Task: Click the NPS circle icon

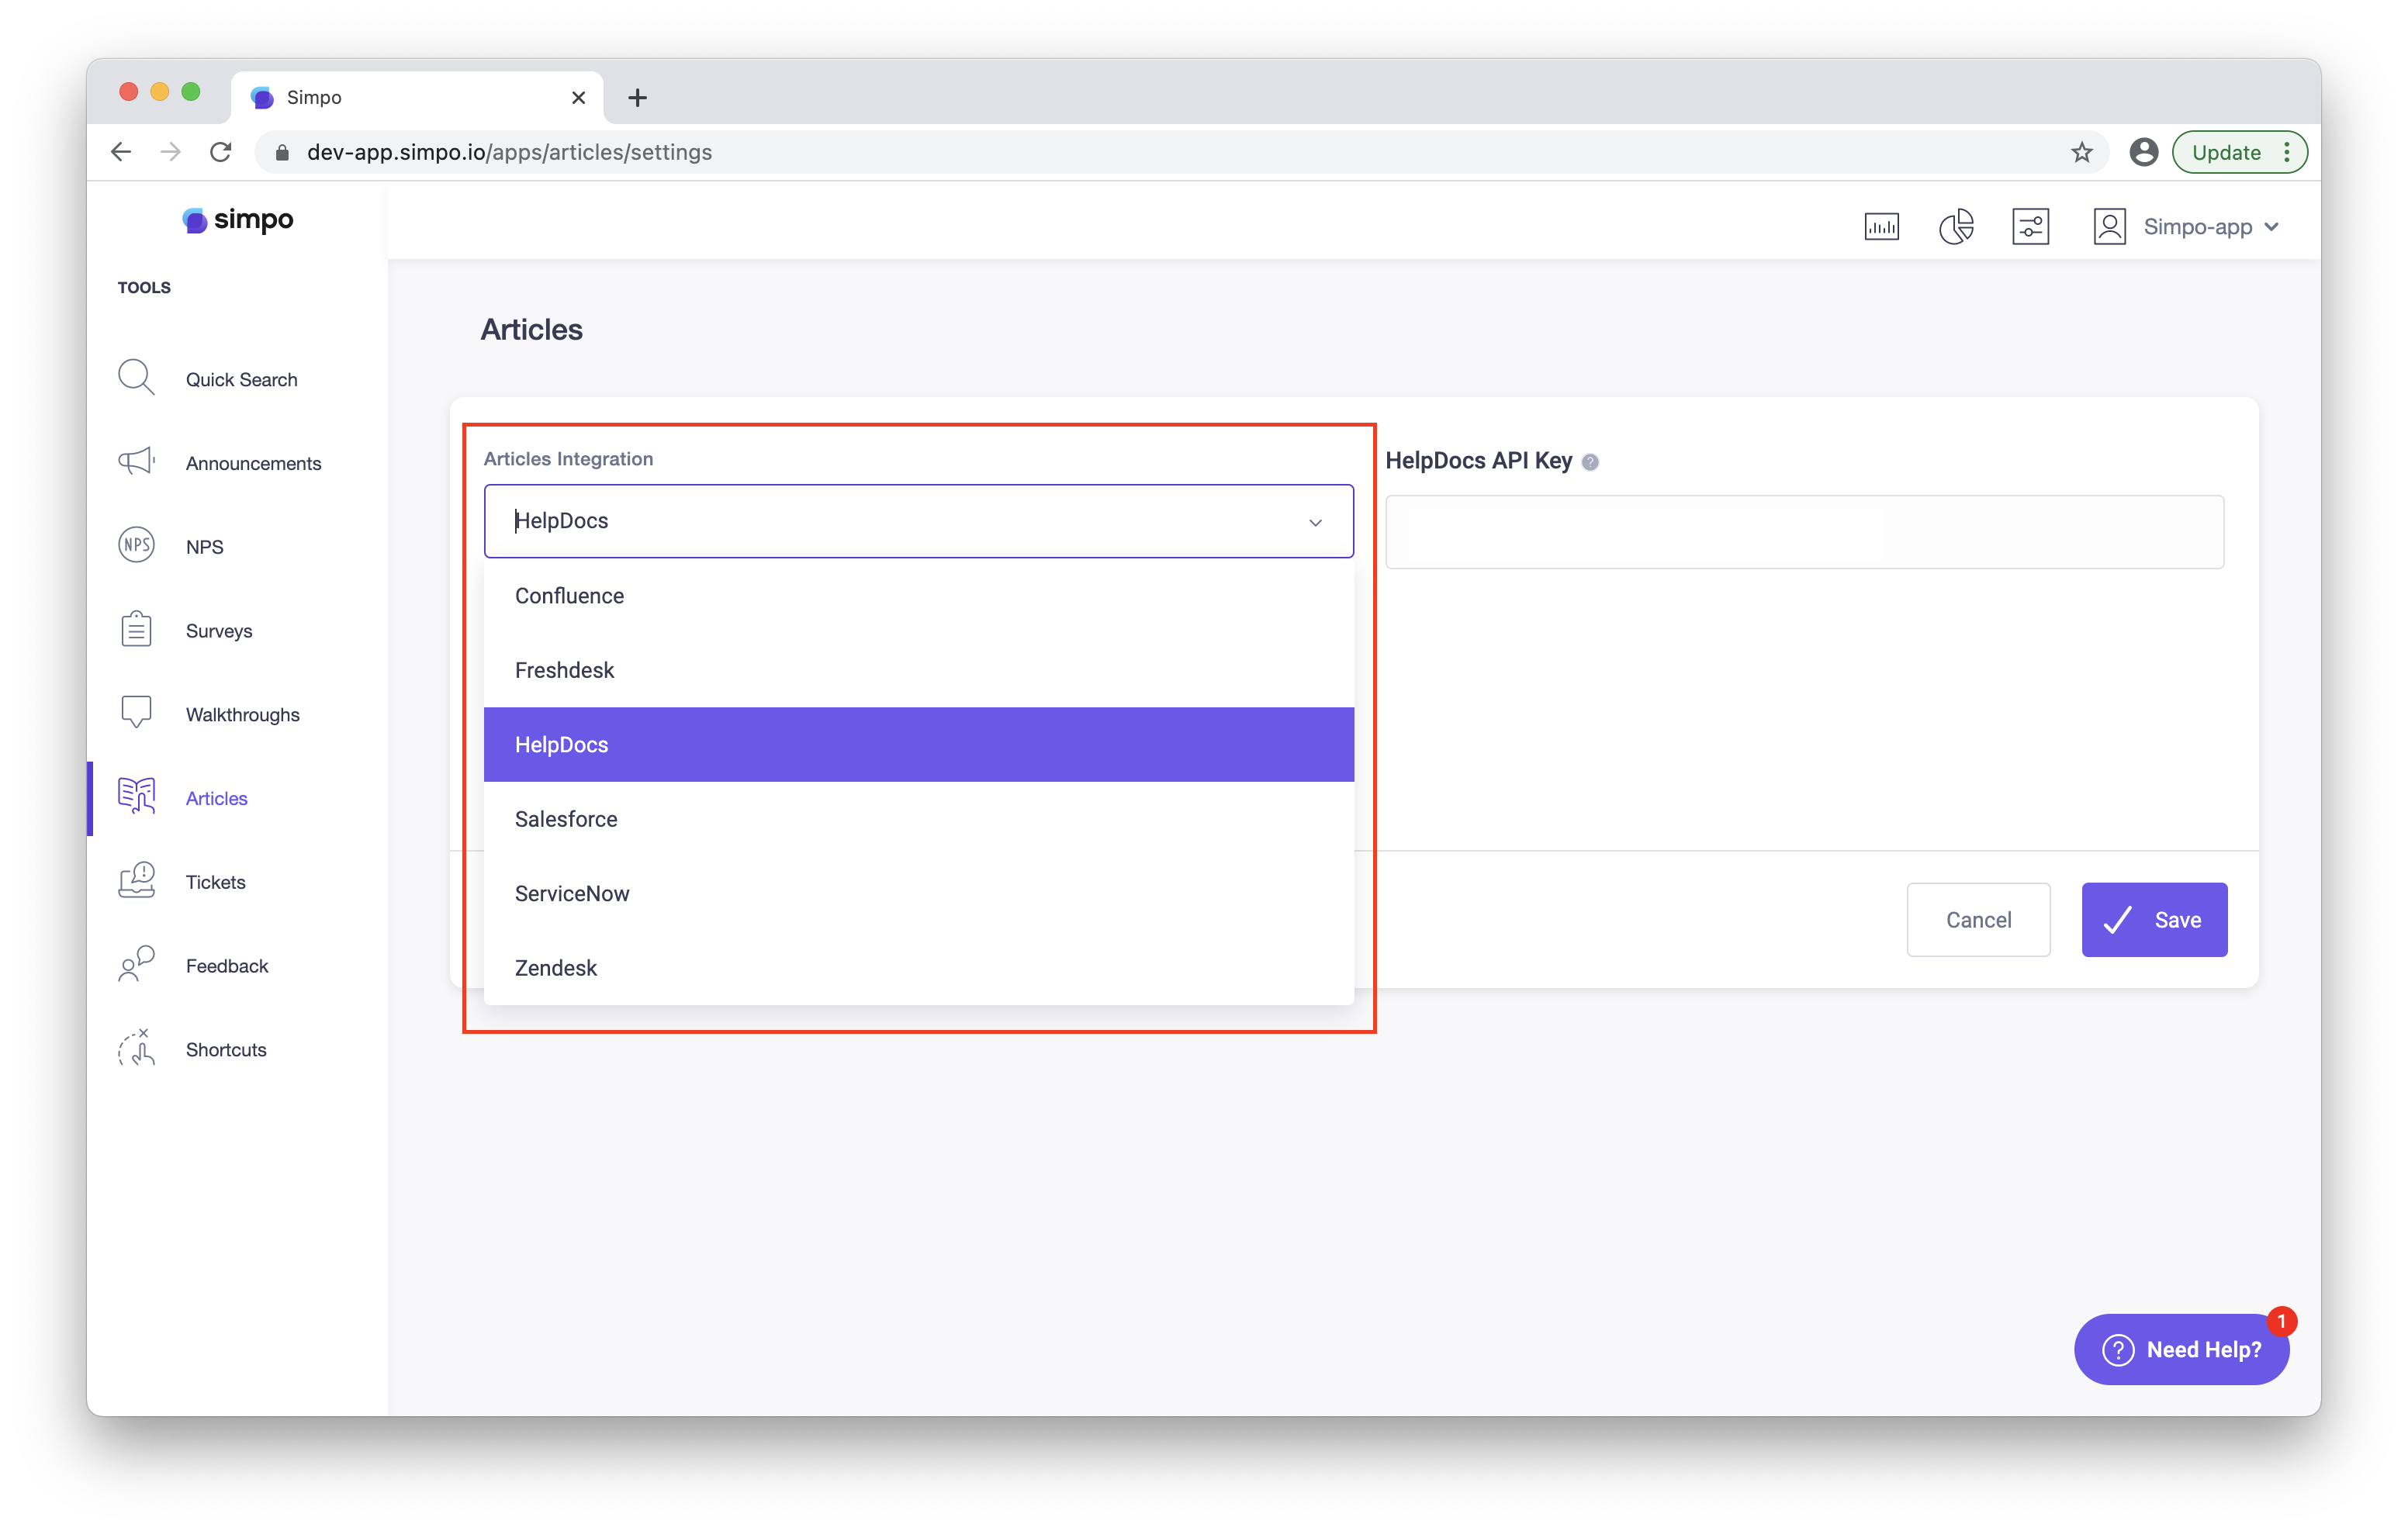Action: (x=136, y=545)
